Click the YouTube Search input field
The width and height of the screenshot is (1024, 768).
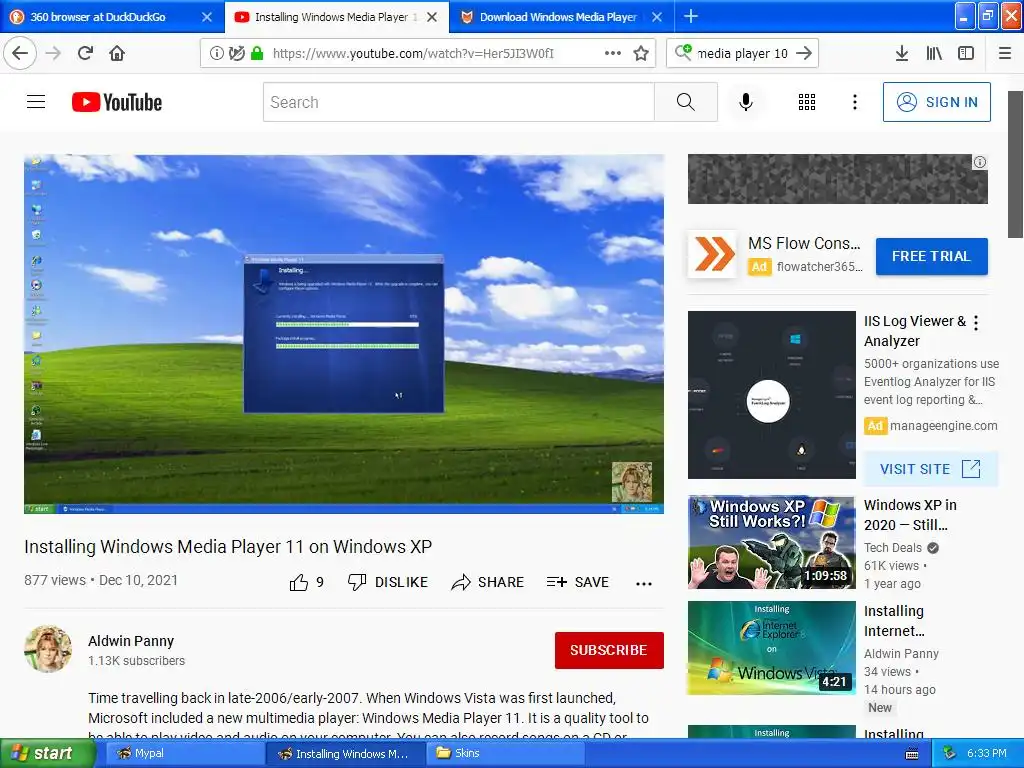[x=458, y=102]
